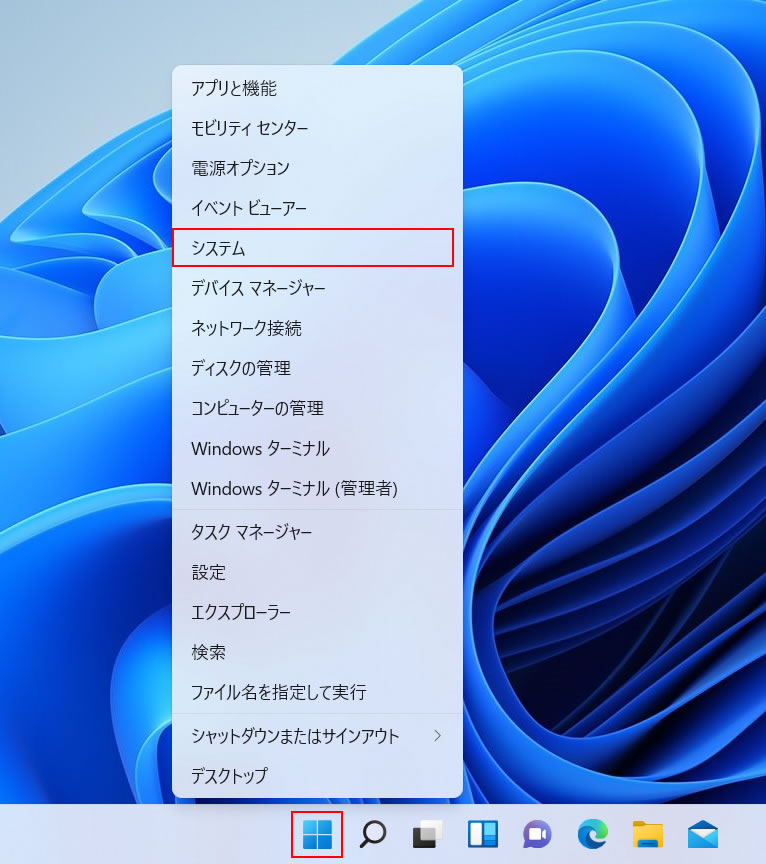This screenshot has height=864, width=766.
Task: Open エクスプローラー menu entry
Action: pos(317,612)
